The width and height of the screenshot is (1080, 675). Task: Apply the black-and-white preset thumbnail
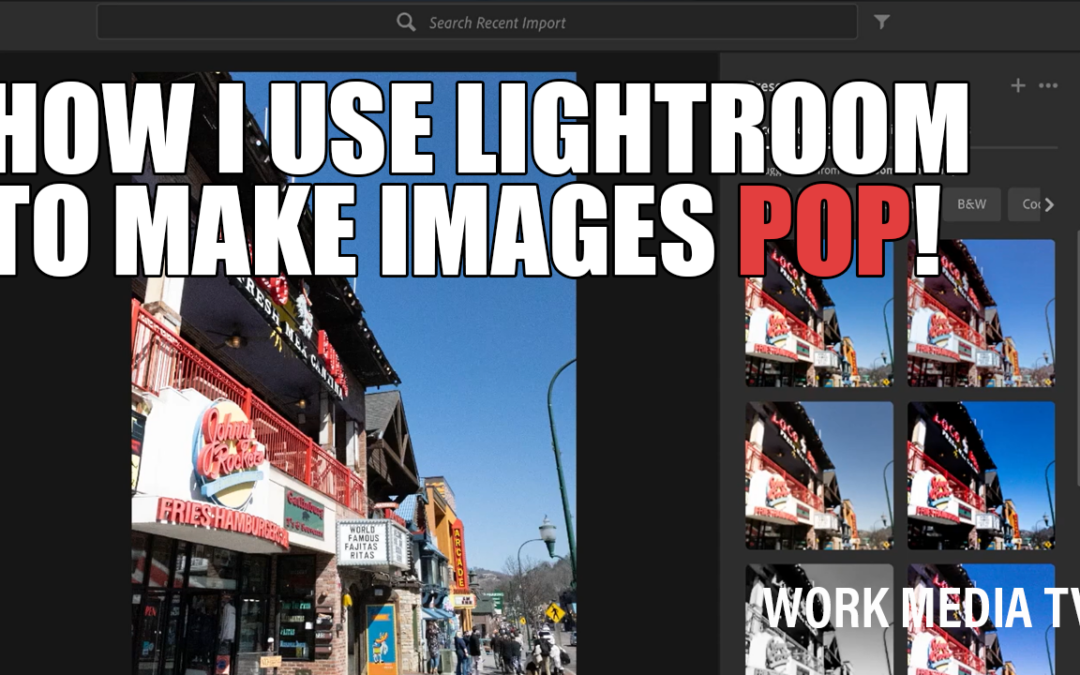(819, 619)
